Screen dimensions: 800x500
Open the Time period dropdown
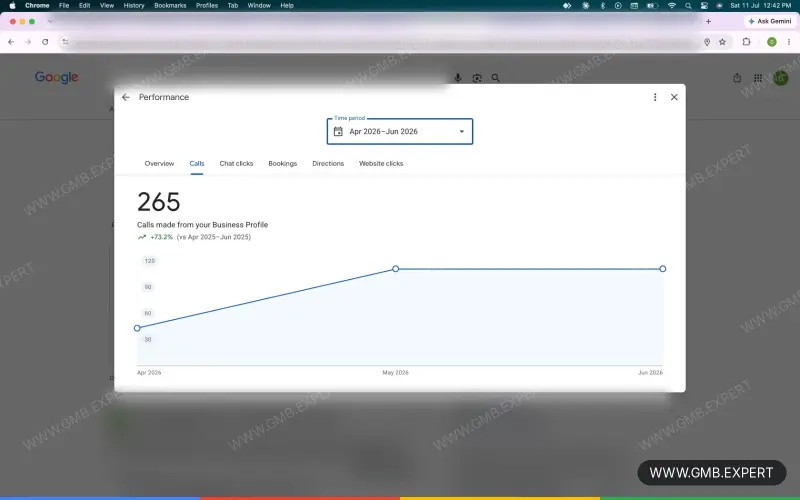(x=399, y=132)
